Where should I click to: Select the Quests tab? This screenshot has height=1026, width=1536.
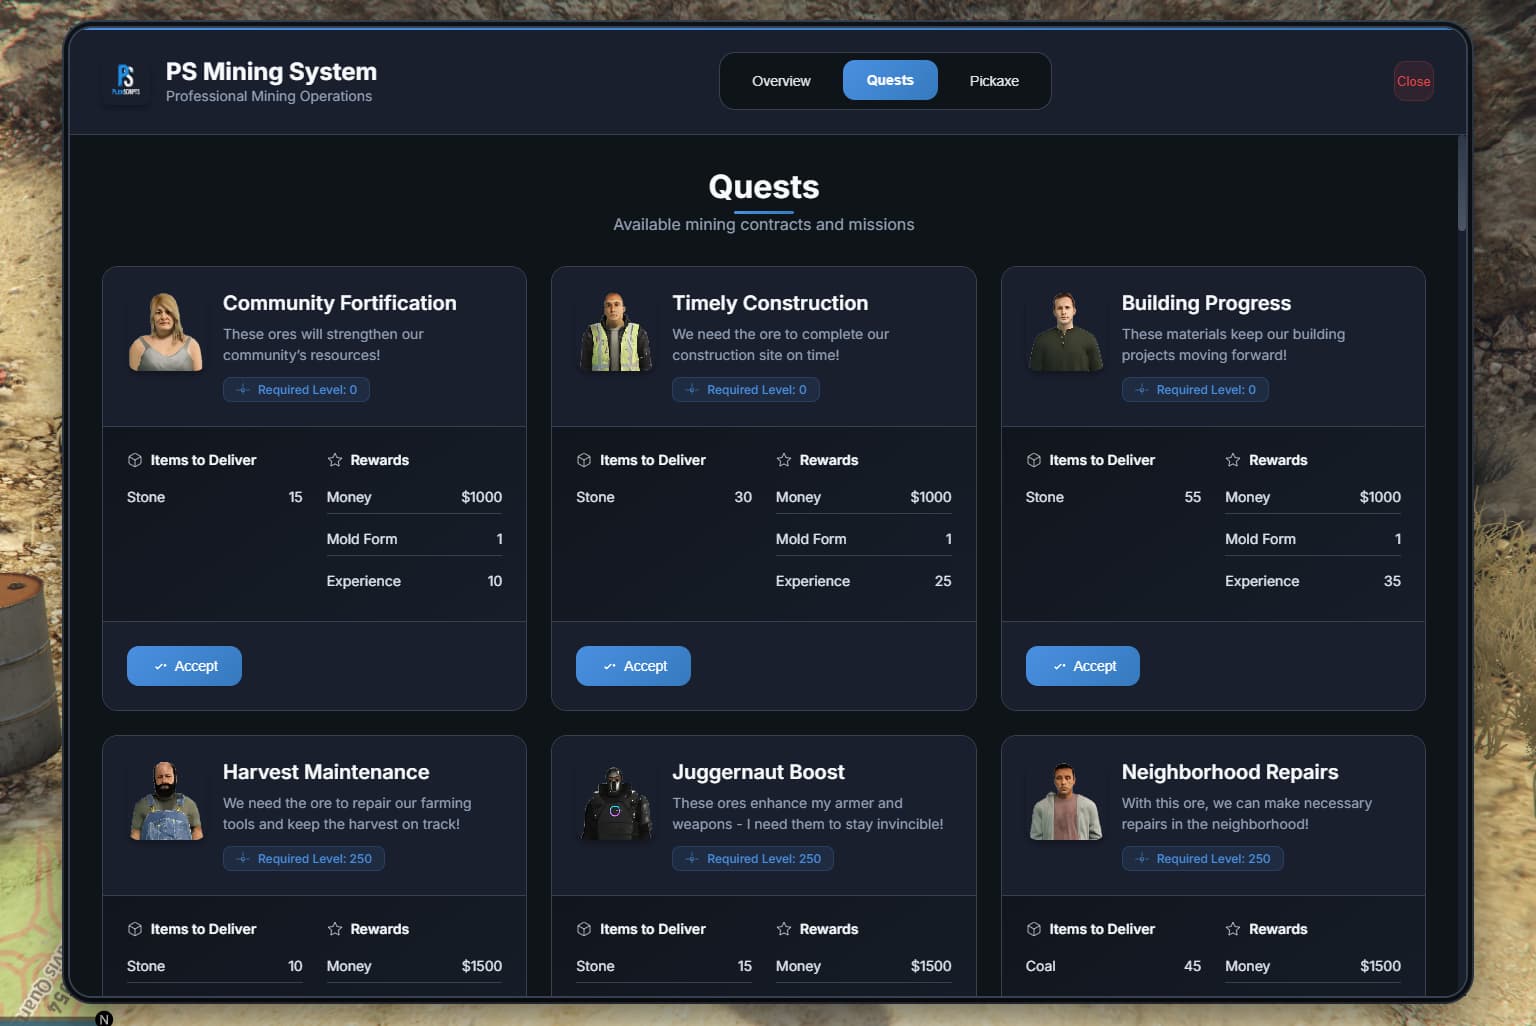coord(890,80)
